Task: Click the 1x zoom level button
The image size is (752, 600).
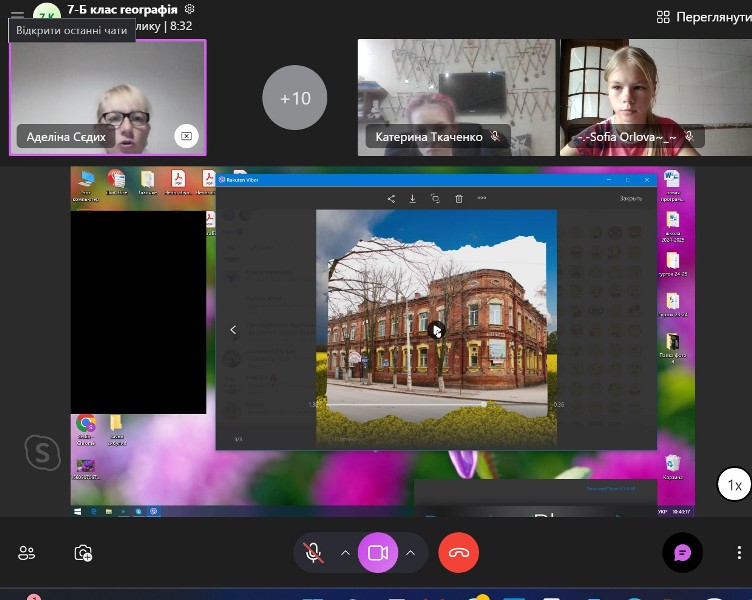Action: 734,486
